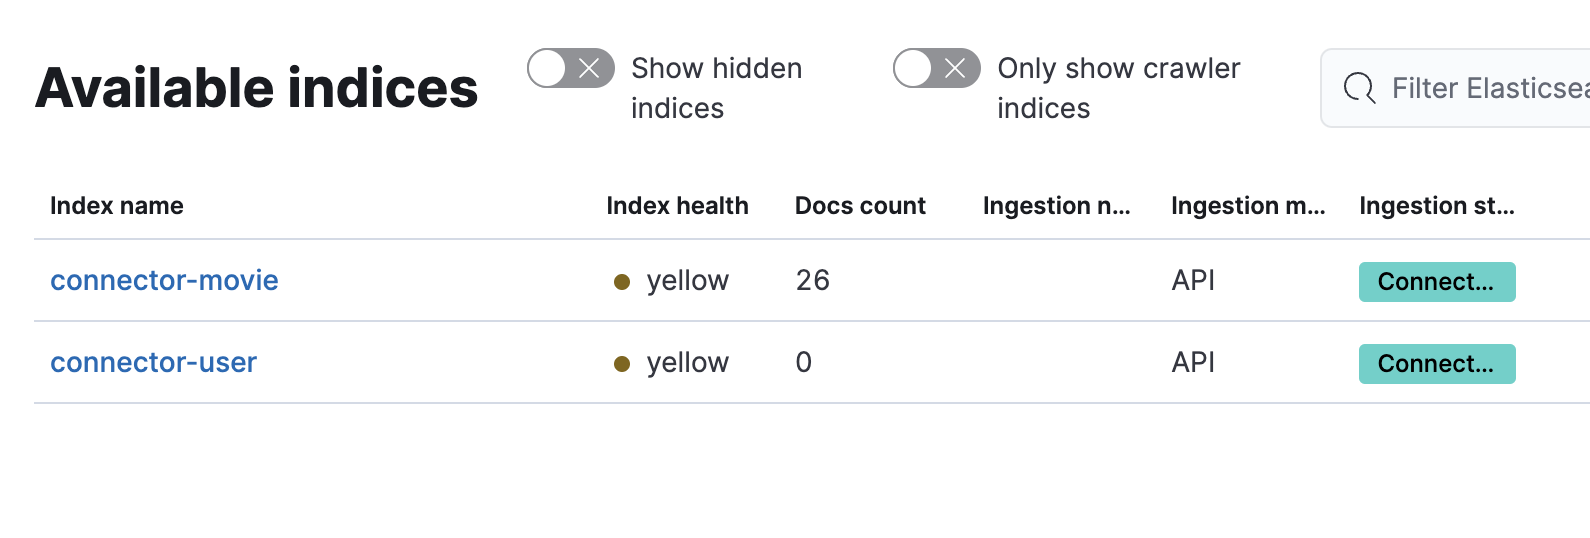Click the API ingestion method for connector-user
Image resolution: width=1590 pixels, height=538 pixels.
pos(1193,362)
